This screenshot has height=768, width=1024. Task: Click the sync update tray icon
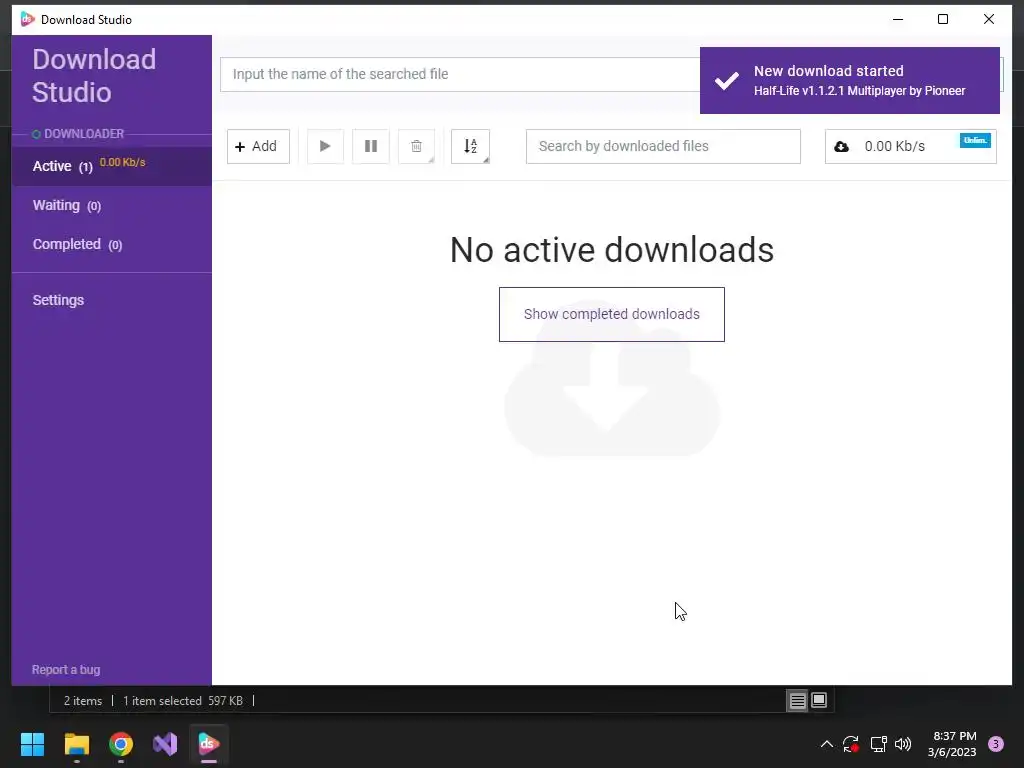pos(850,744)
